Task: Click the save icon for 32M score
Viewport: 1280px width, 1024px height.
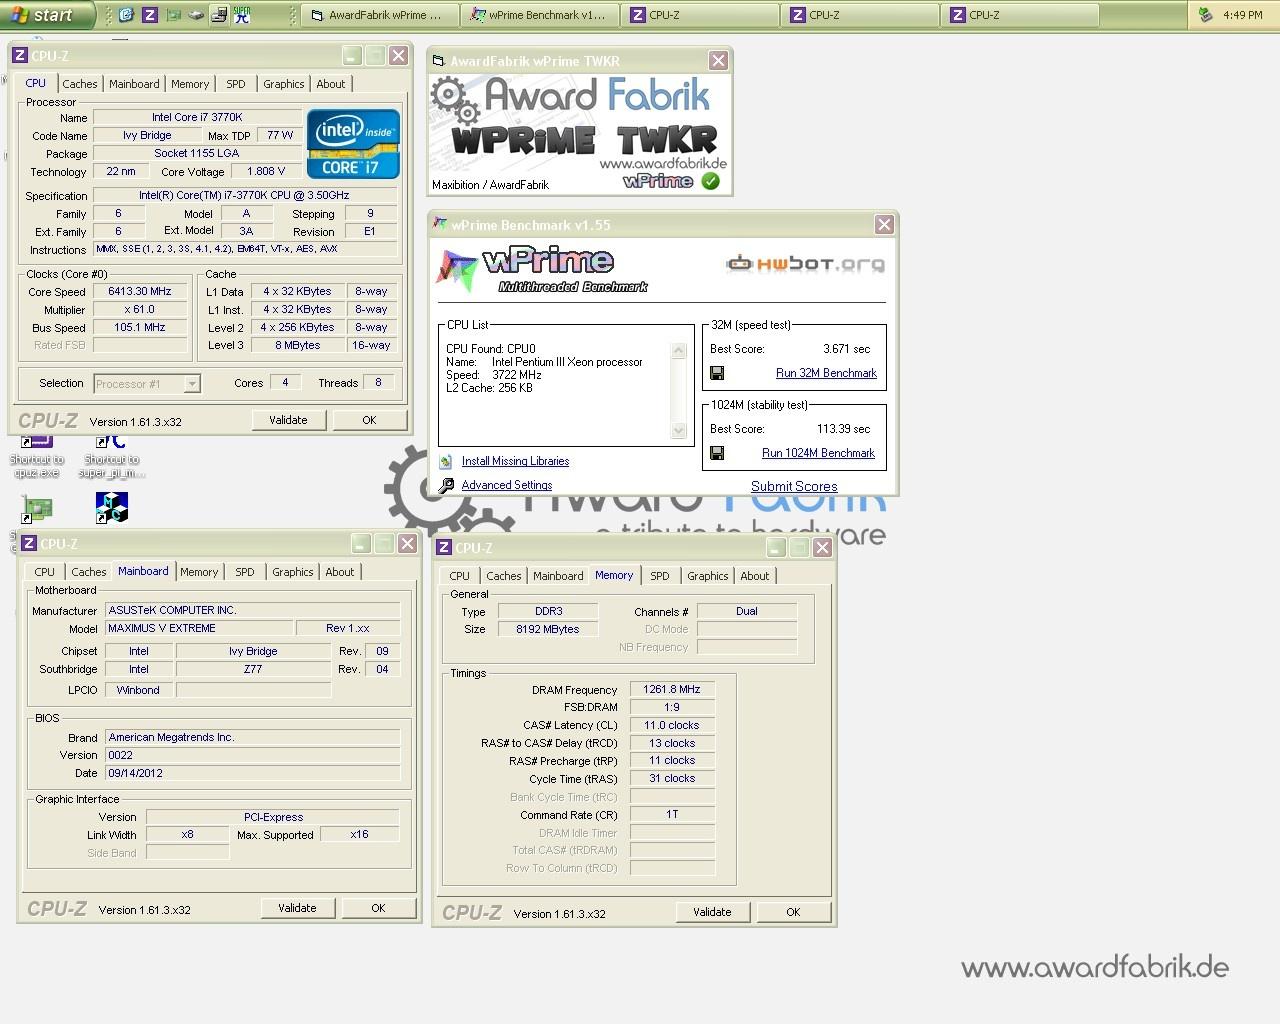Action: click(x=717, y=373)
